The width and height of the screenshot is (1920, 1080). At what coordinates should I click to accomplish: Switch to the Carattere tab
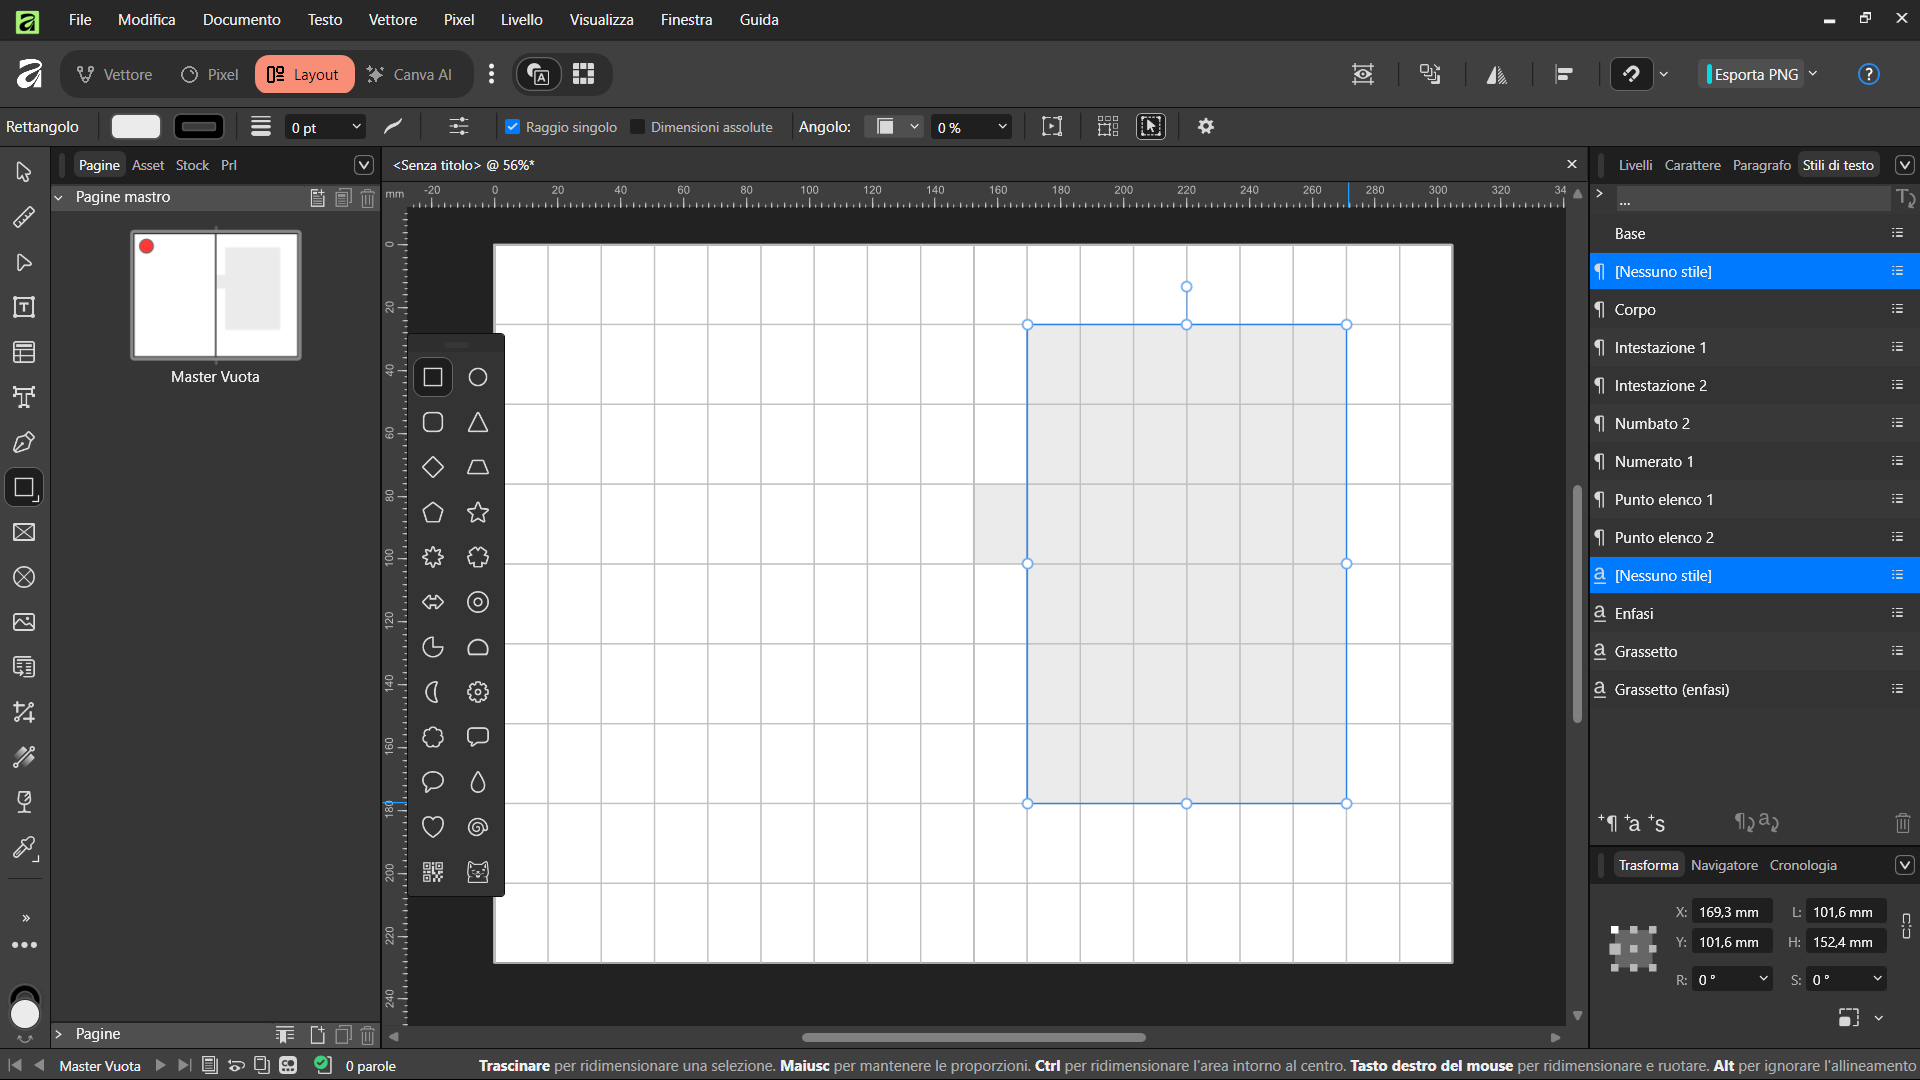1692,165
